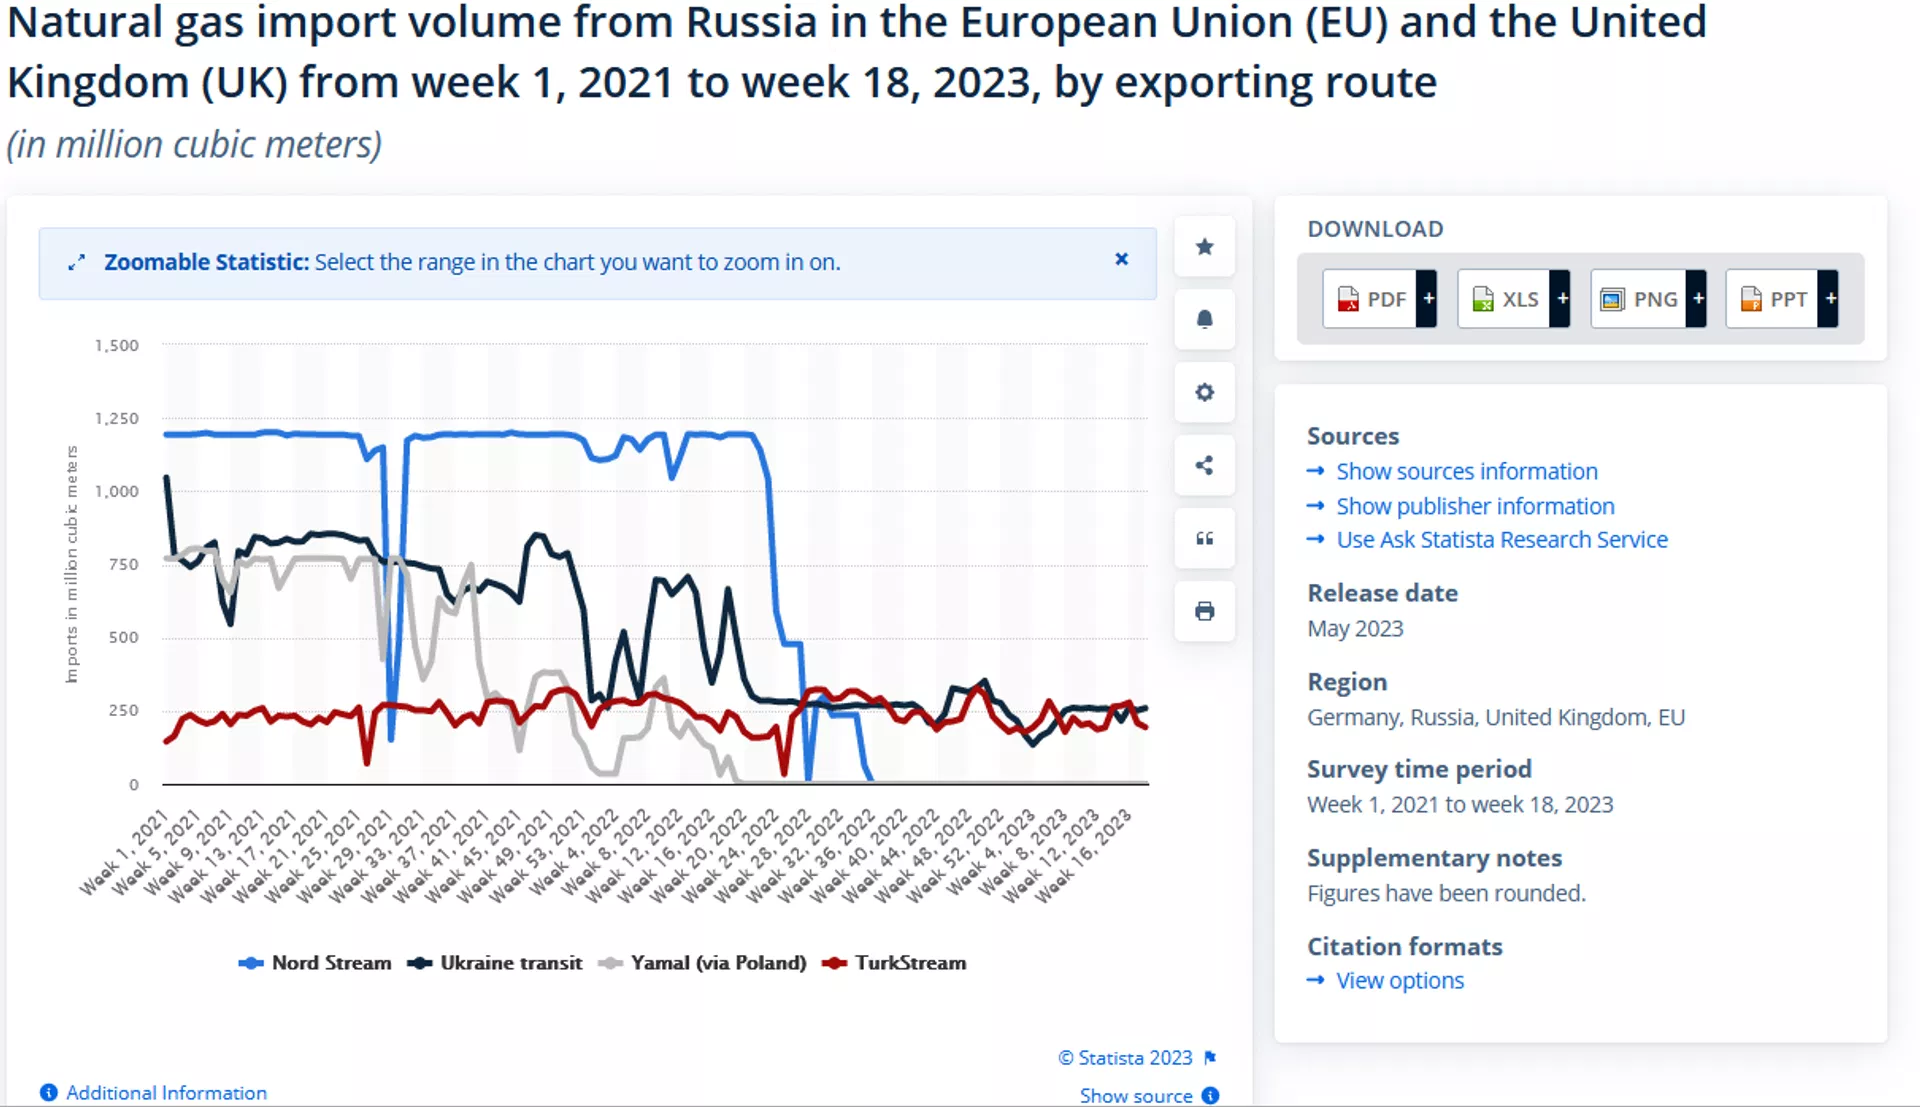The height and width of the screenshot is (1107, 1920).
Task: Download the statistic as PDF
Action: click(x=1369, y=299)
